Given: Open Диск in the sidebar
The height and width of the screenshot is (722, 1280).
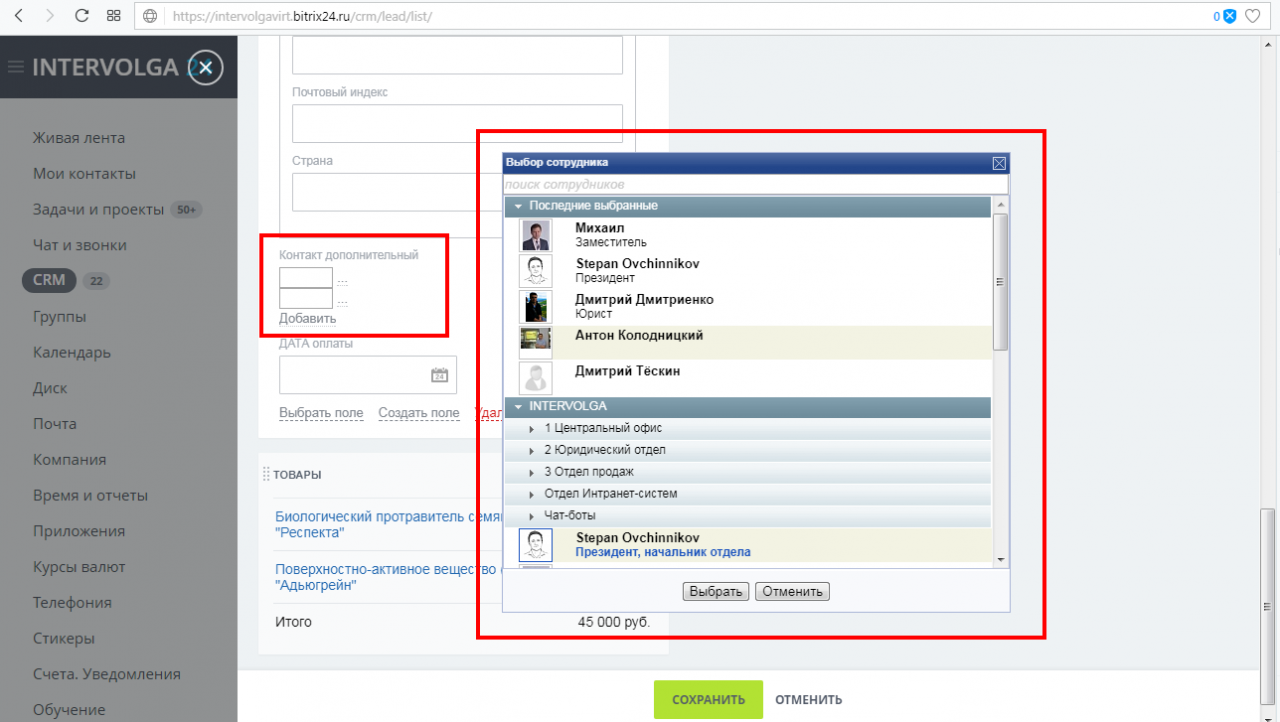Looking at the screenshot, I should coord(50,388).
